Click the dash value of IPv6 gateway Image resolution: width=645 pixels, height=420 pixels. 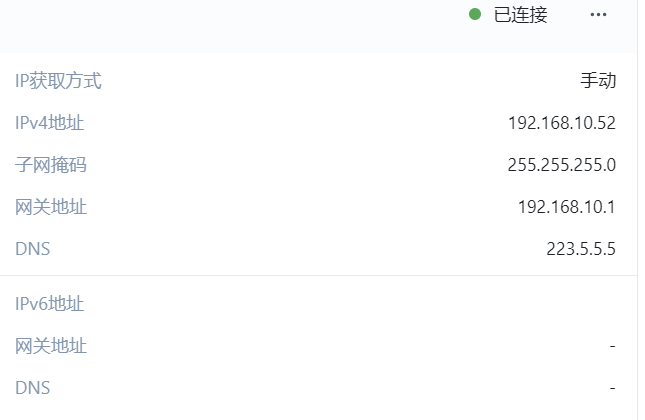pyautogui.click(x=611, y=346)
